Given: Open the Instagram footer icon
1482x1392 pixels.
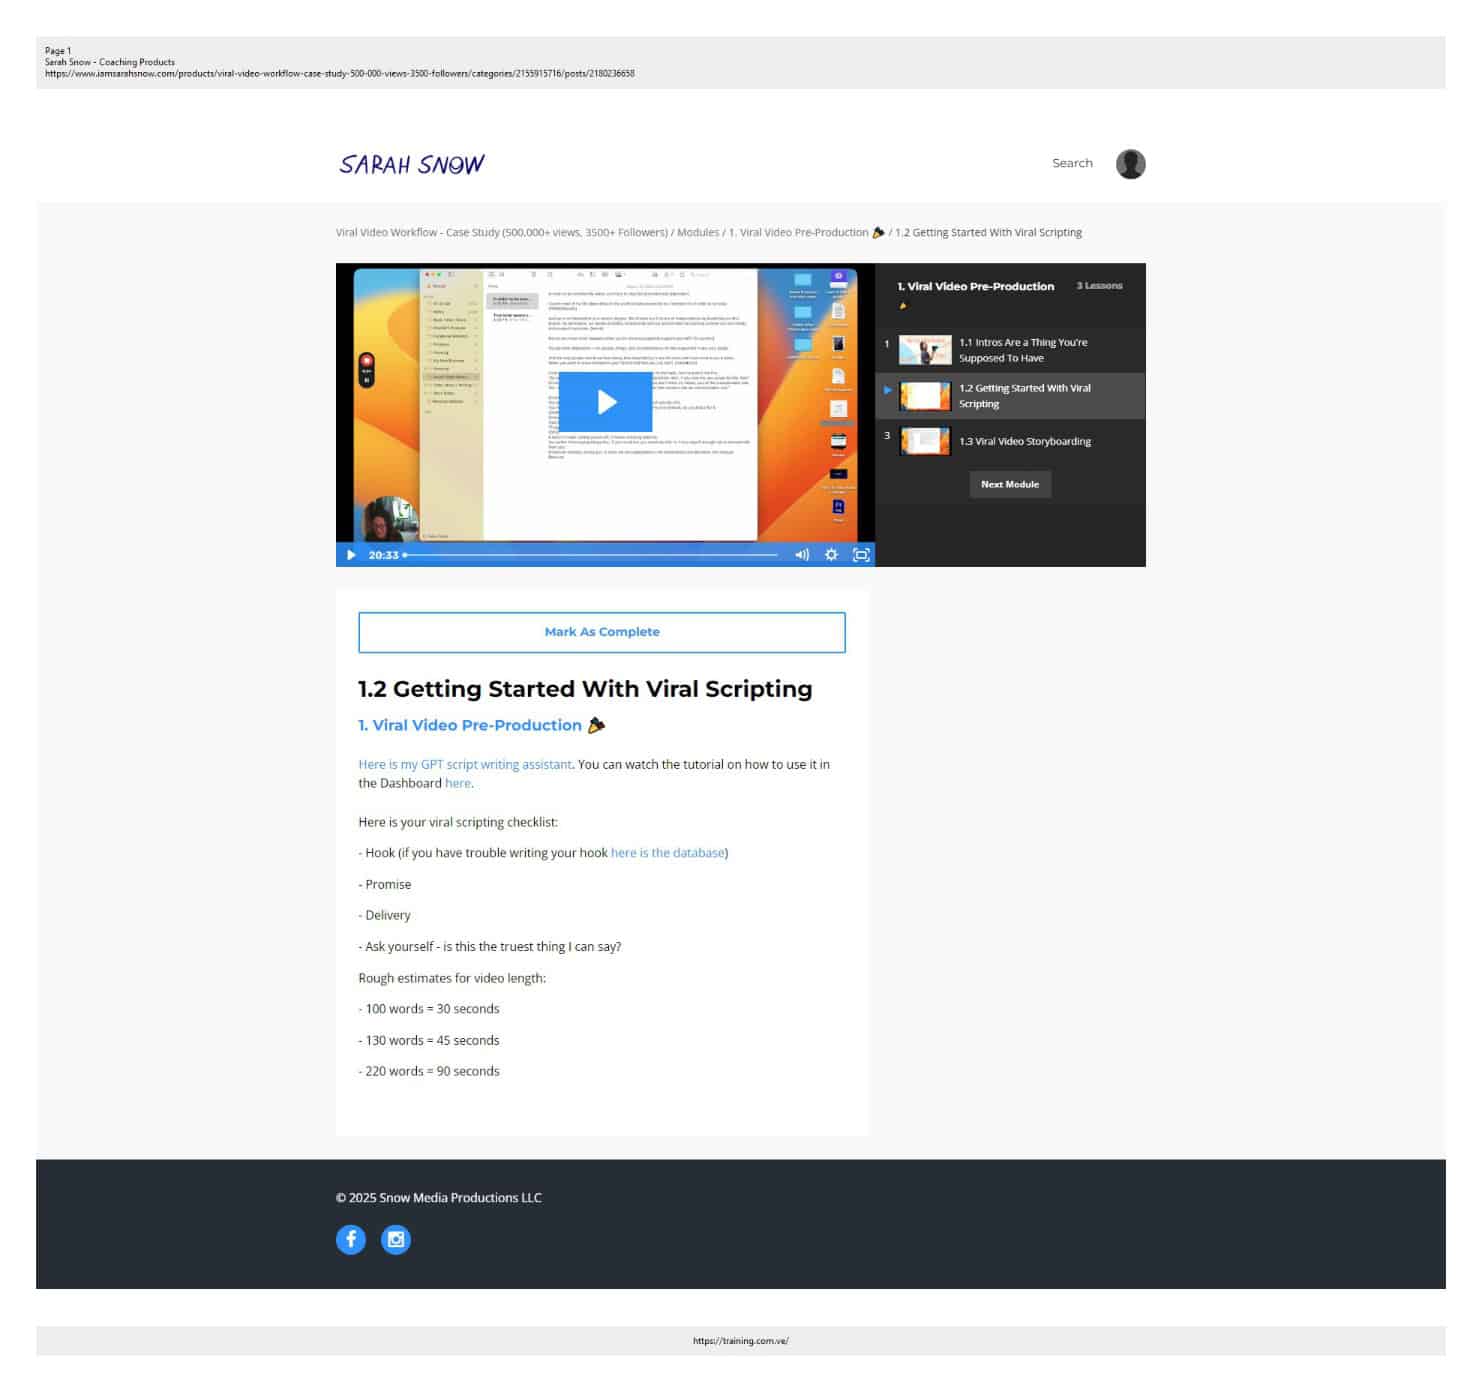Looking at the screenshot, I should coord(396,1240).
